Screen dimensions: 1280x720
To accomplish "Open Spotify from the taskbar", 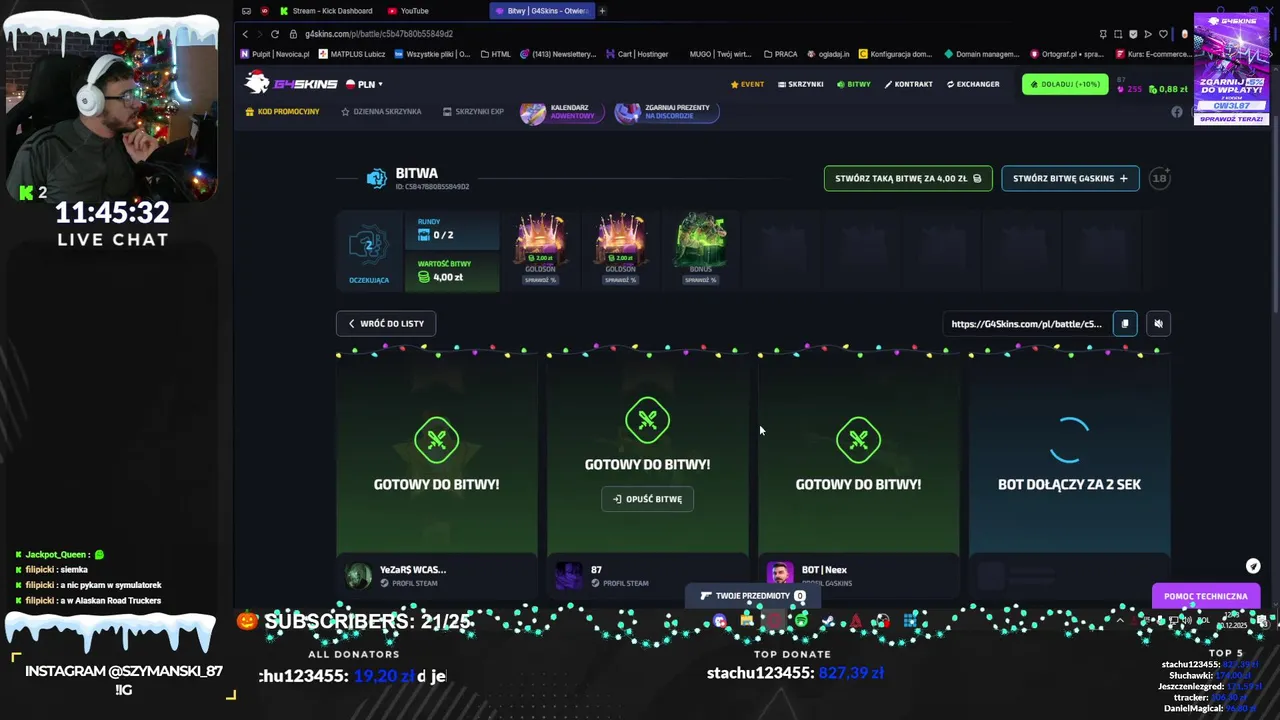I will coord(801,621).
